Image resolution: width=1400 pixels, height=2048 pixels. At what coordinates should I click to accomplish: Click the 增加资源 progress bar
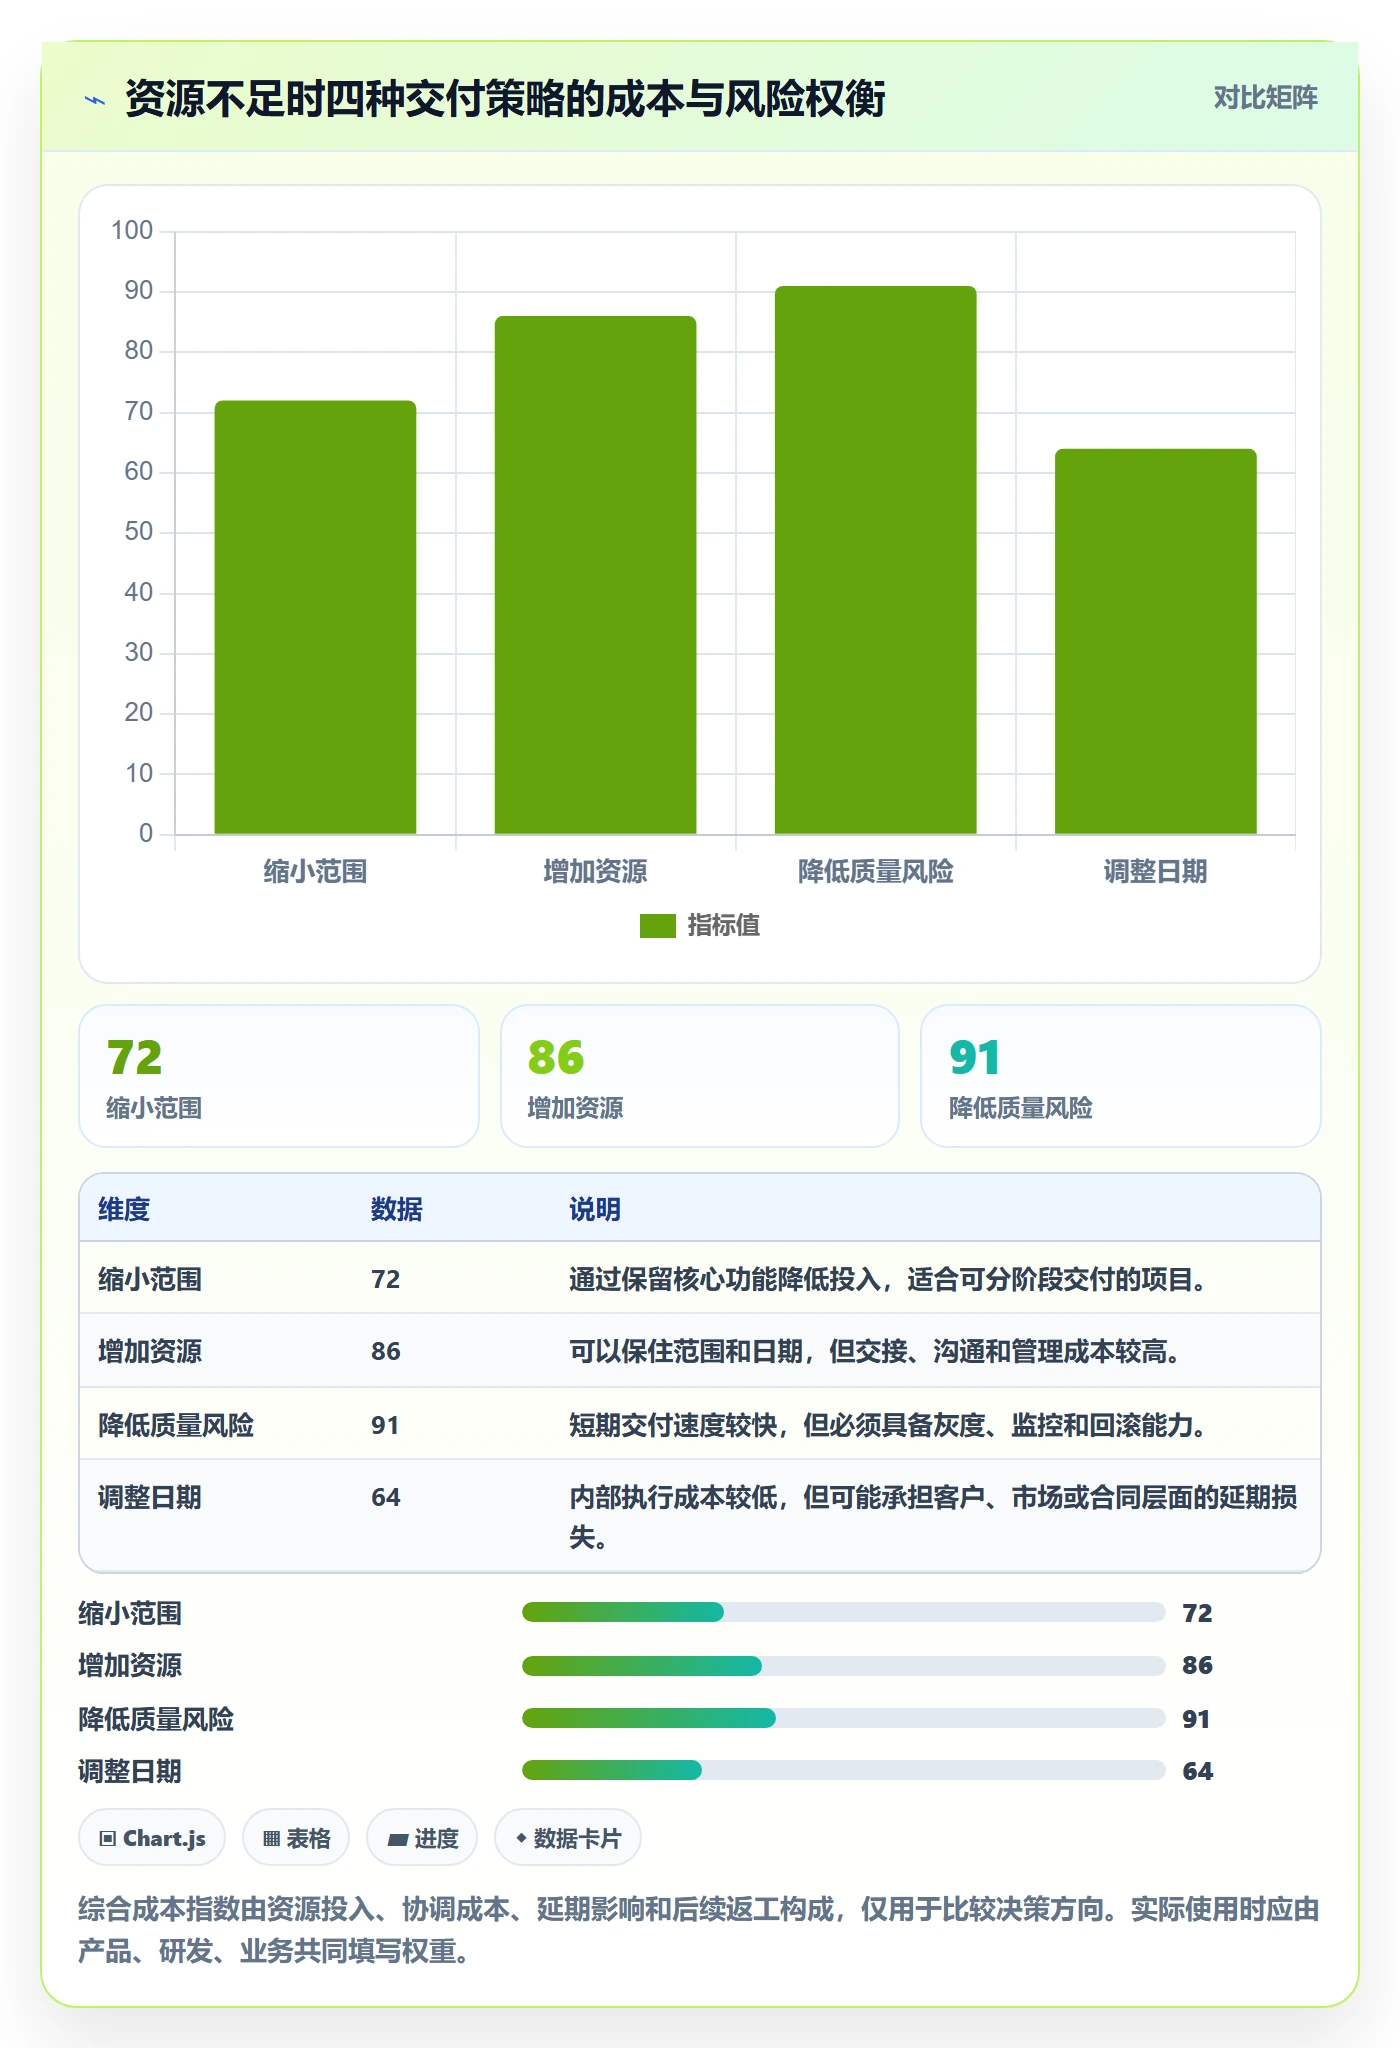pyautogui.click(x=843, y=1665)
